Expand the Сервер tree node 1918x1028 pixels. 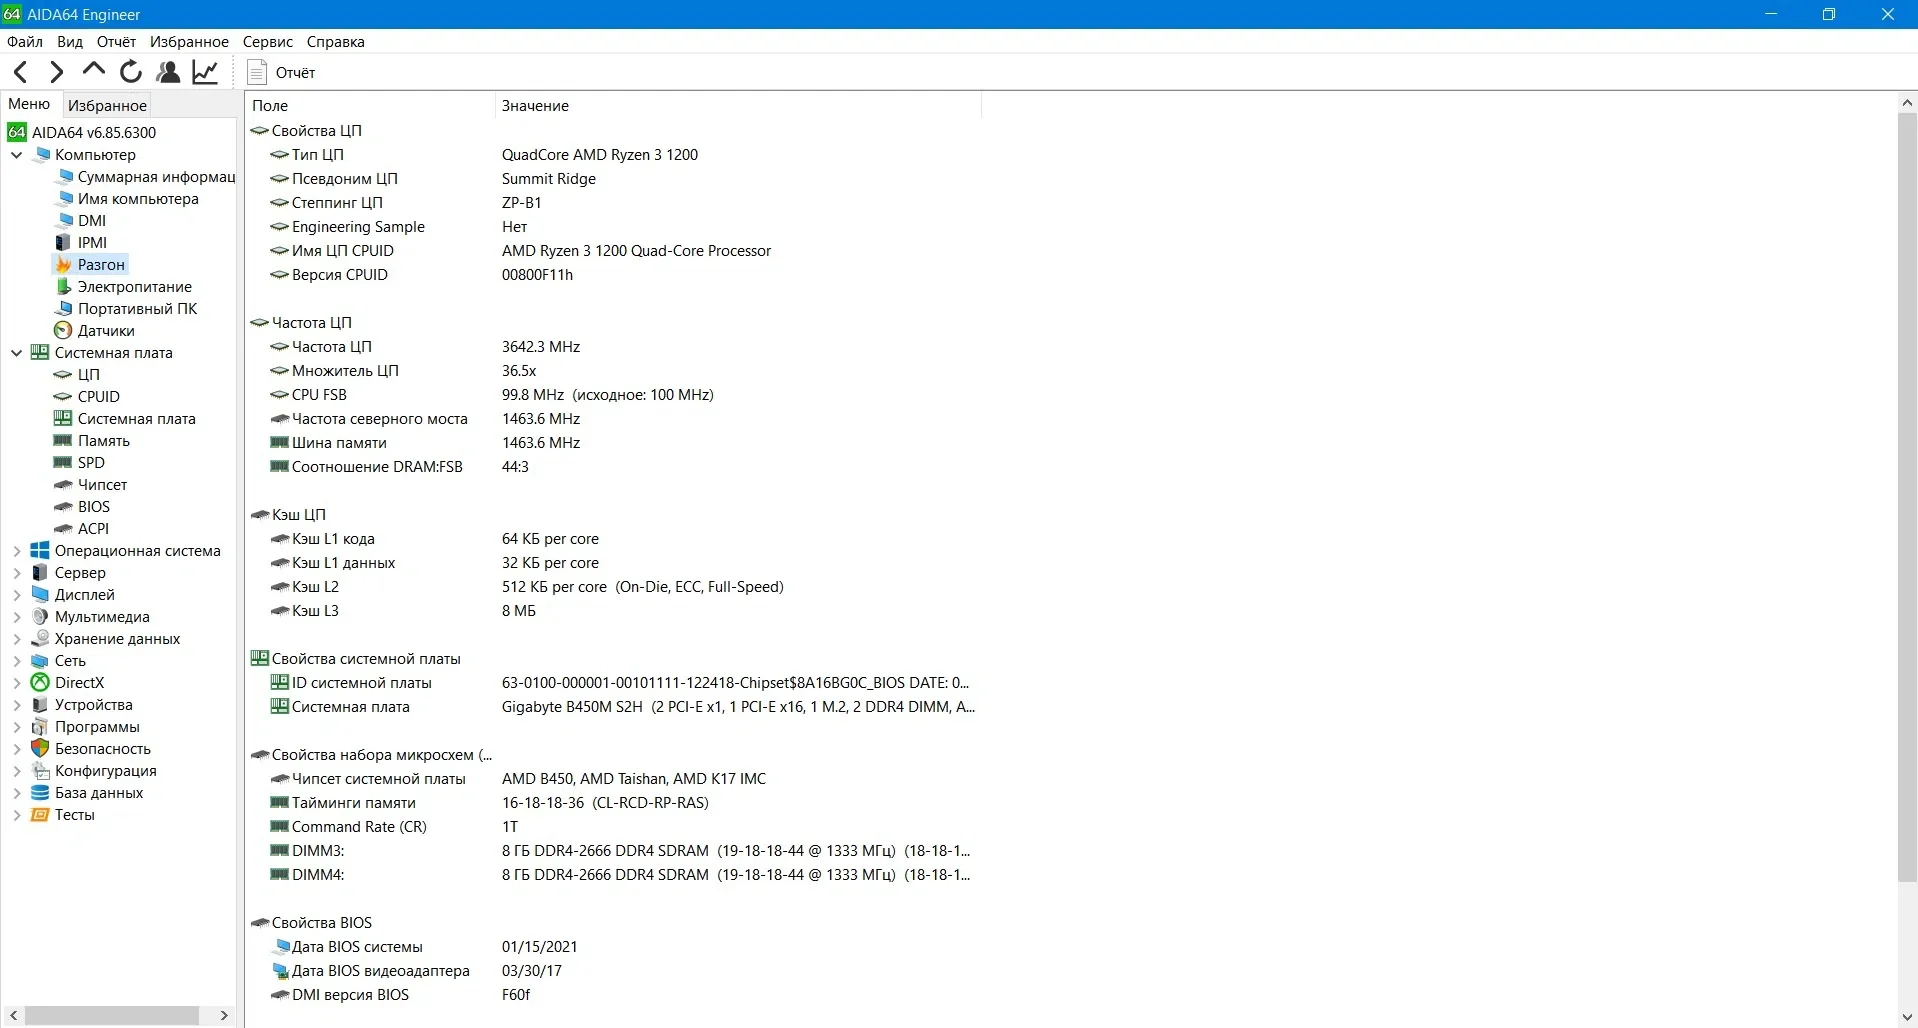point(16,573)
